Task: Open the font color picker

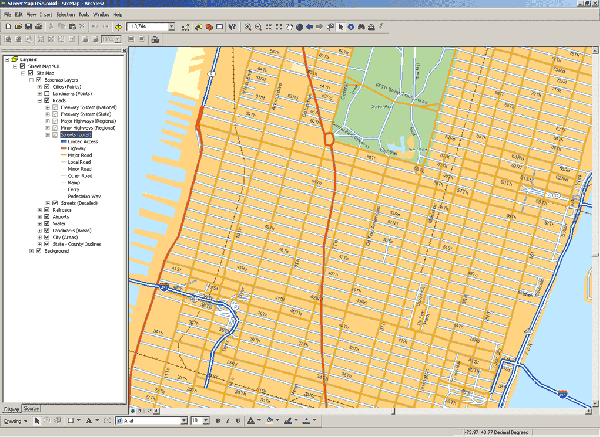Action: pos(253,421)
